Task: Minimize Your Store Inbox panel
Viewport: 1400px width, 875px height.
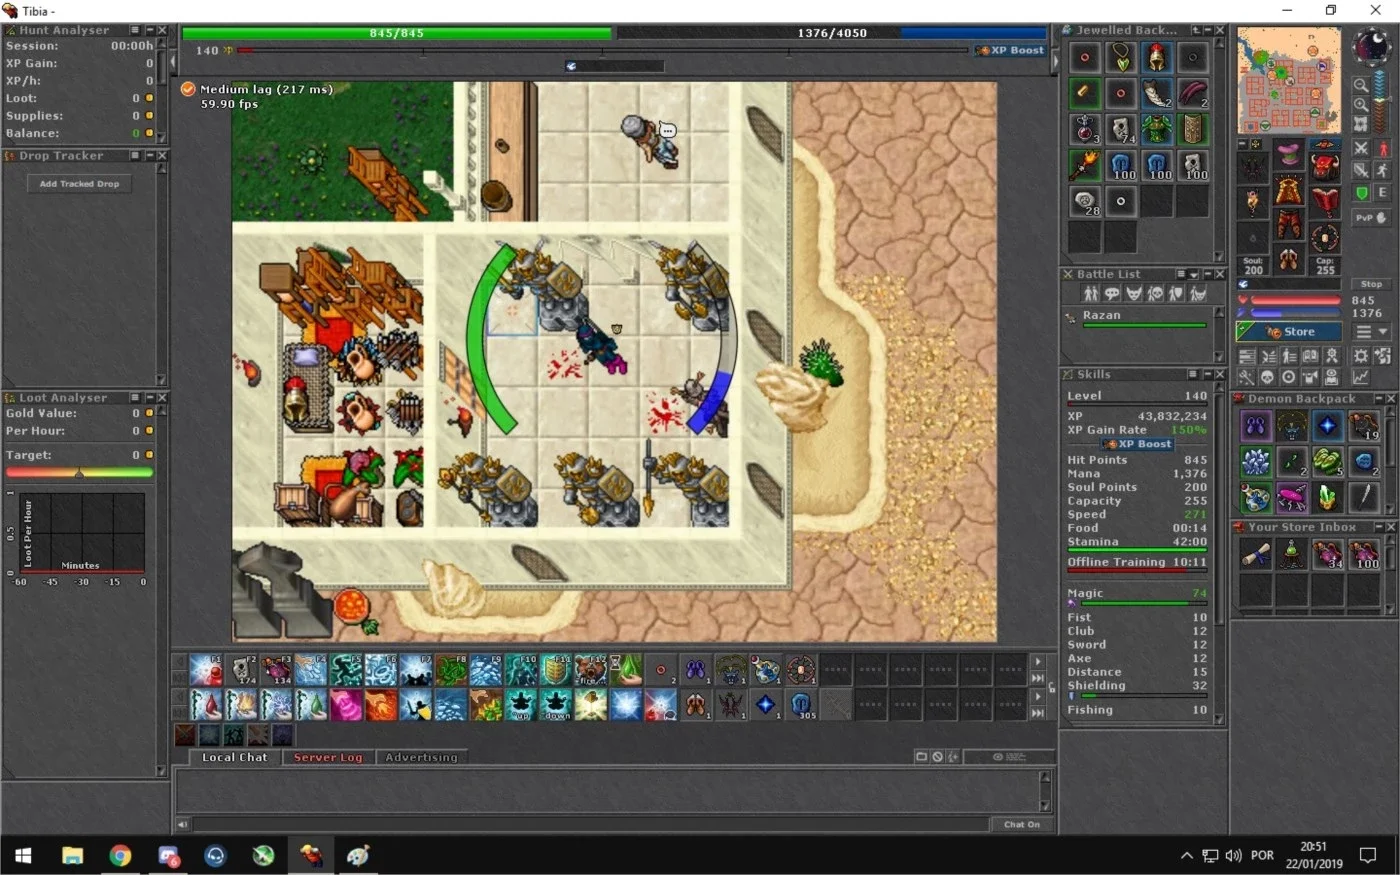Action: 1379,527
